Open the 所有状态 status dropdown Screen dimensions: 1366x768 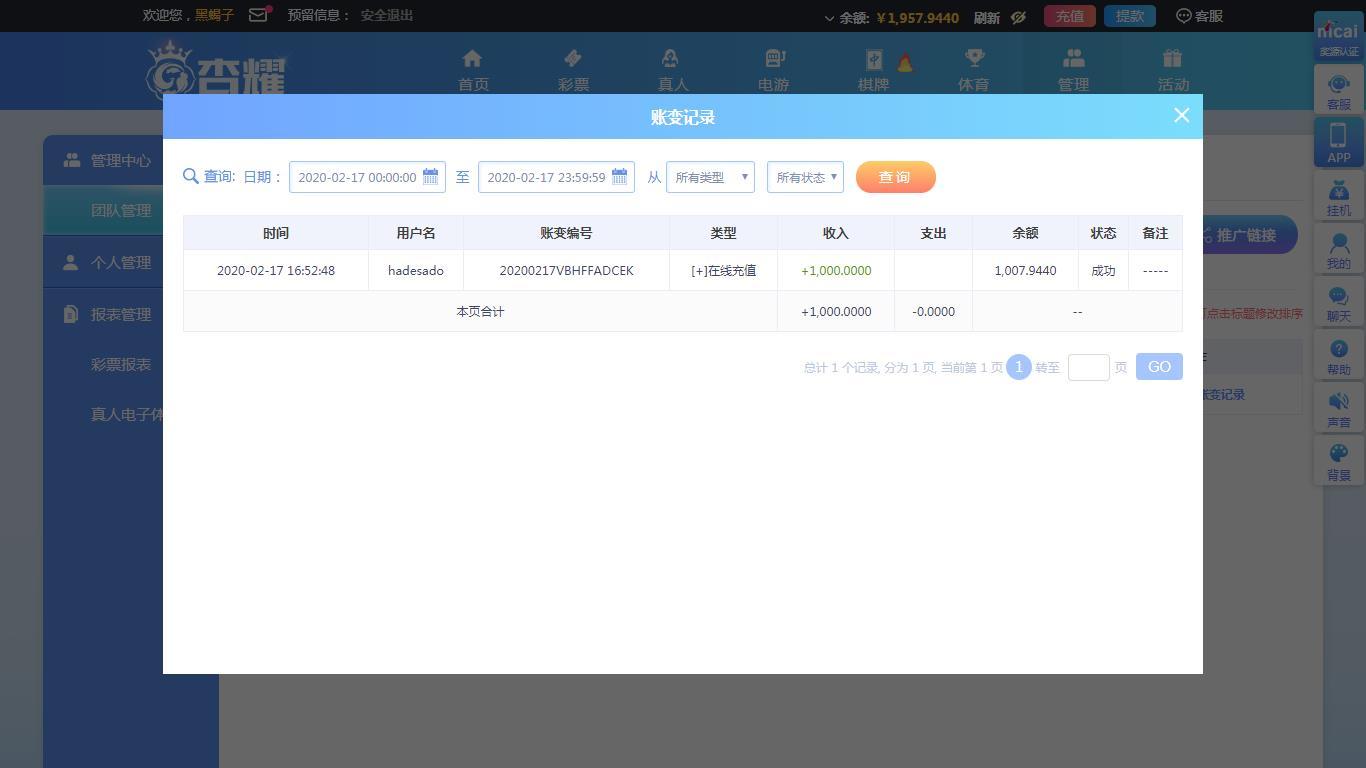tap(805, 177)
